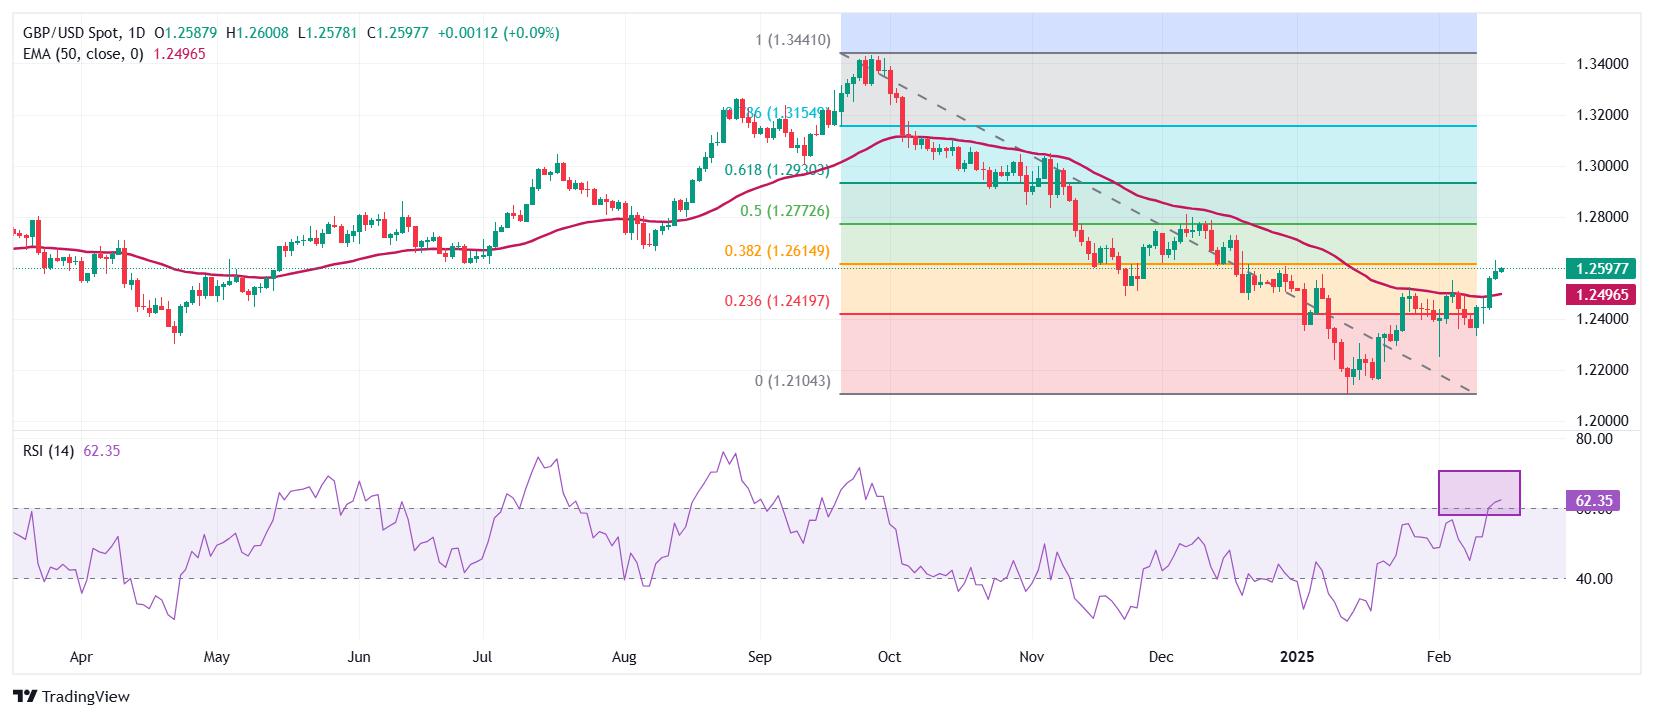Select the GBP/USD Spot symbol title
Viewport: 1654px width, 718px height.
[x=69, y=33]
